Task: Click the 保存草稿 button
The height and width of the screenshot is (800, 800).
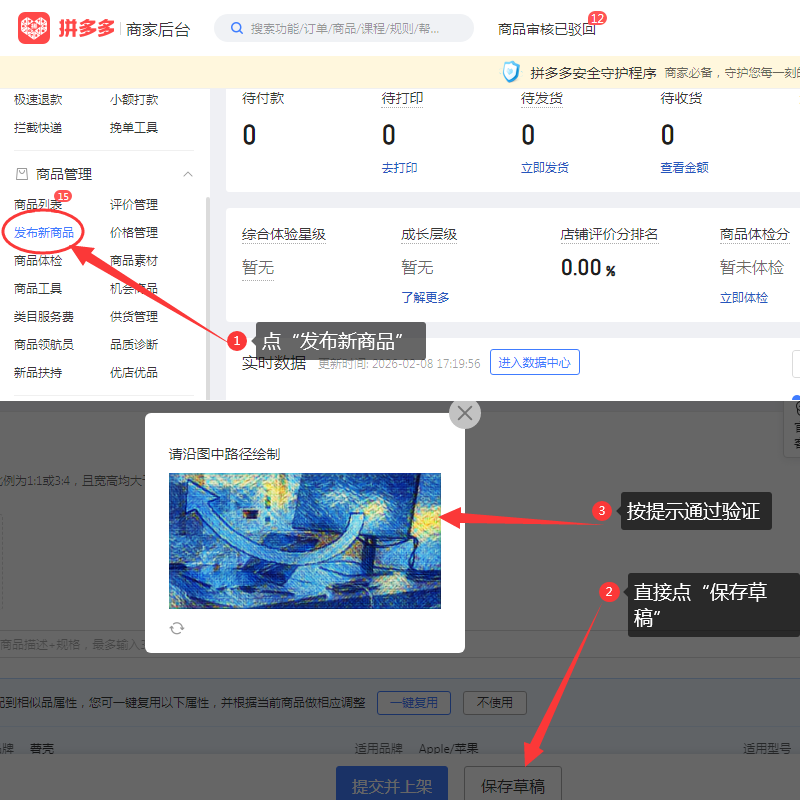Action: pyautogui.click(x=513, y=786)
